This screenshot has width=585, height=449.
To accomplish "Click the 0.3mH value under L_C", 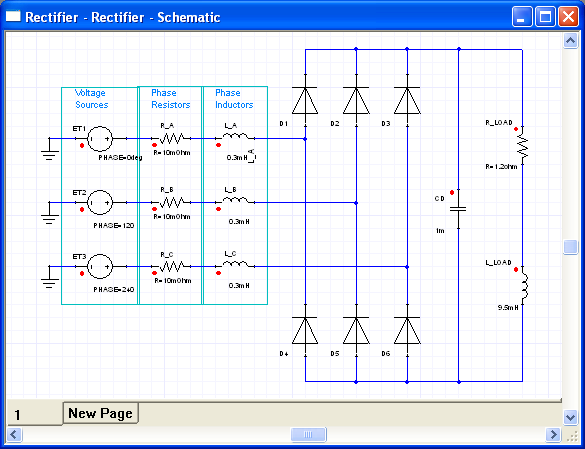I will (239, 286).
